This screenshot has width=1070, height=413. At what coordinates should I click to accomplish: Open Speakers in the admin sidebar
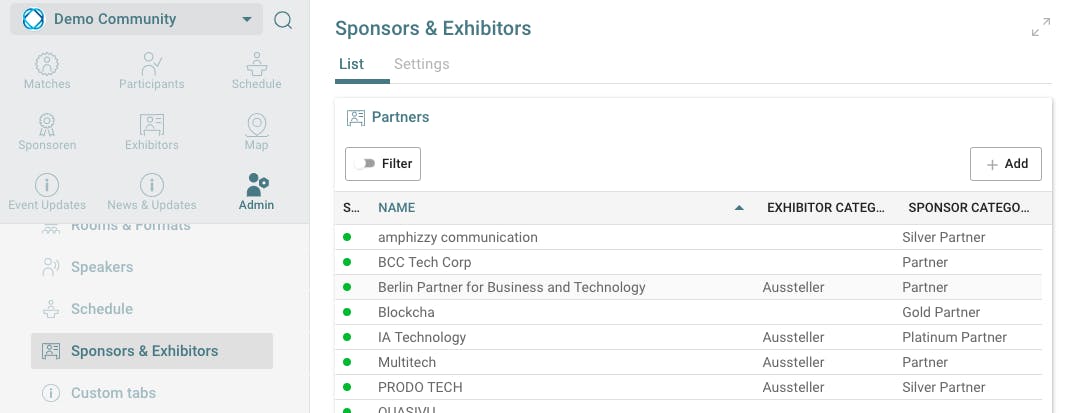pos(101,267)
